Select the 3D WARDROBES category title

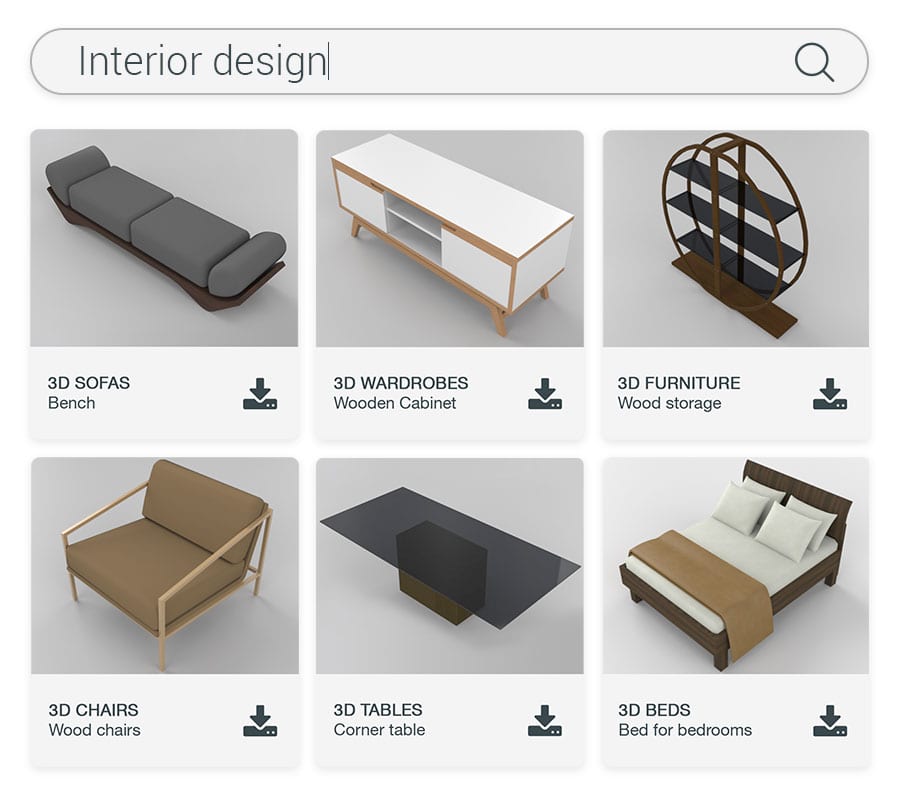401,383
